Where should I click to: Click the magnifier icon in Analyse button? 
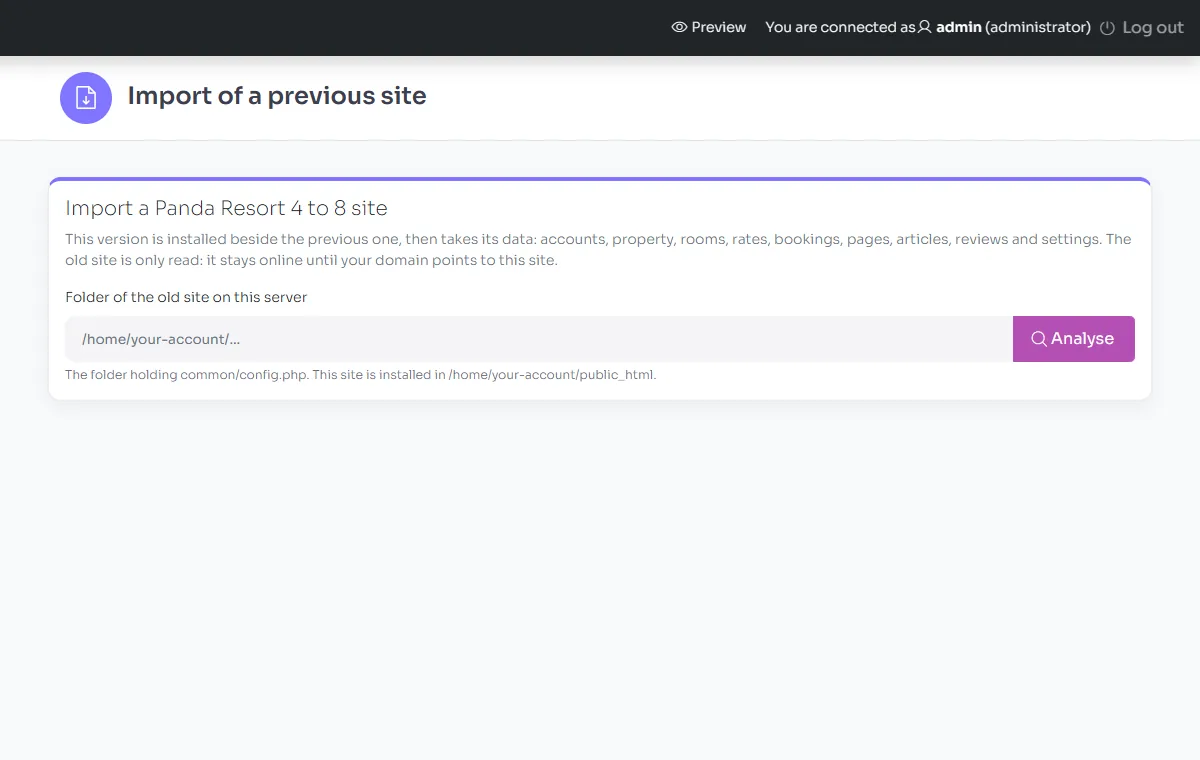[1039, 339]
